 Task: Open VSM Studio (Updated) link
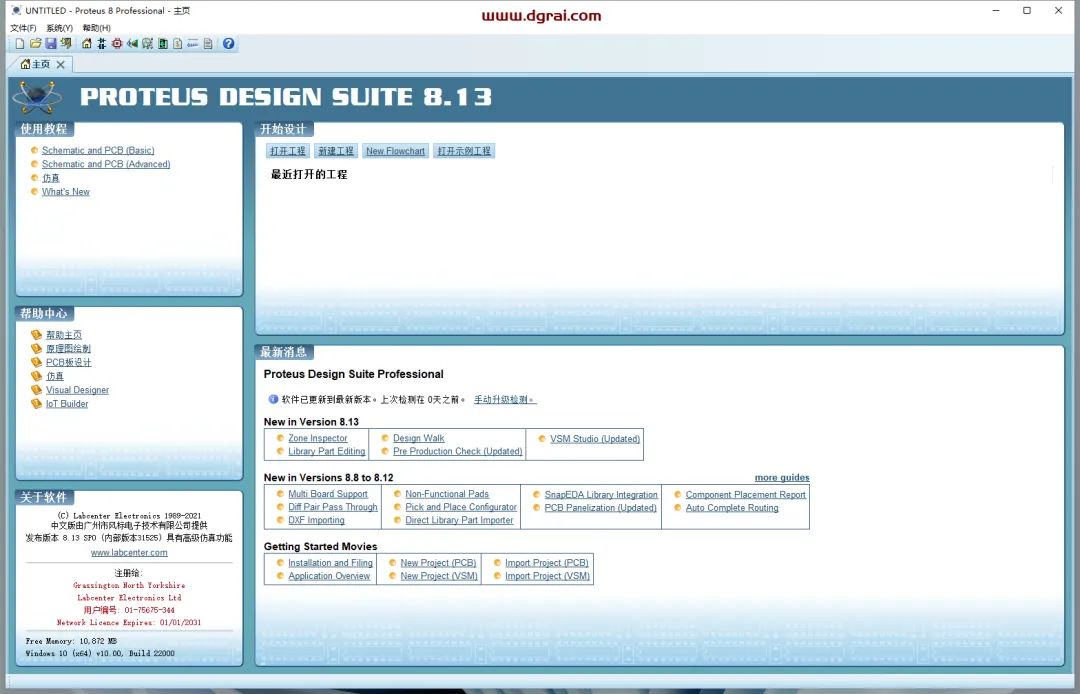[595, 439]
